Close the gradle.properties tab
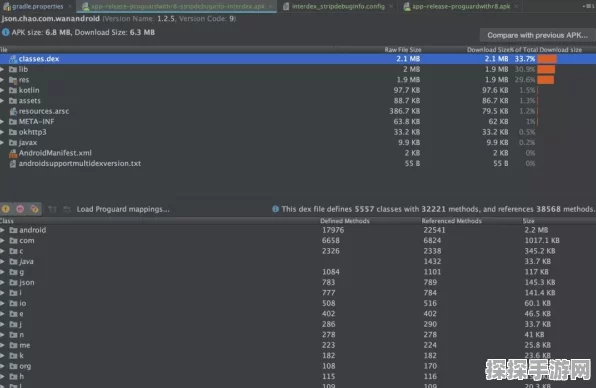 point(70,6)
